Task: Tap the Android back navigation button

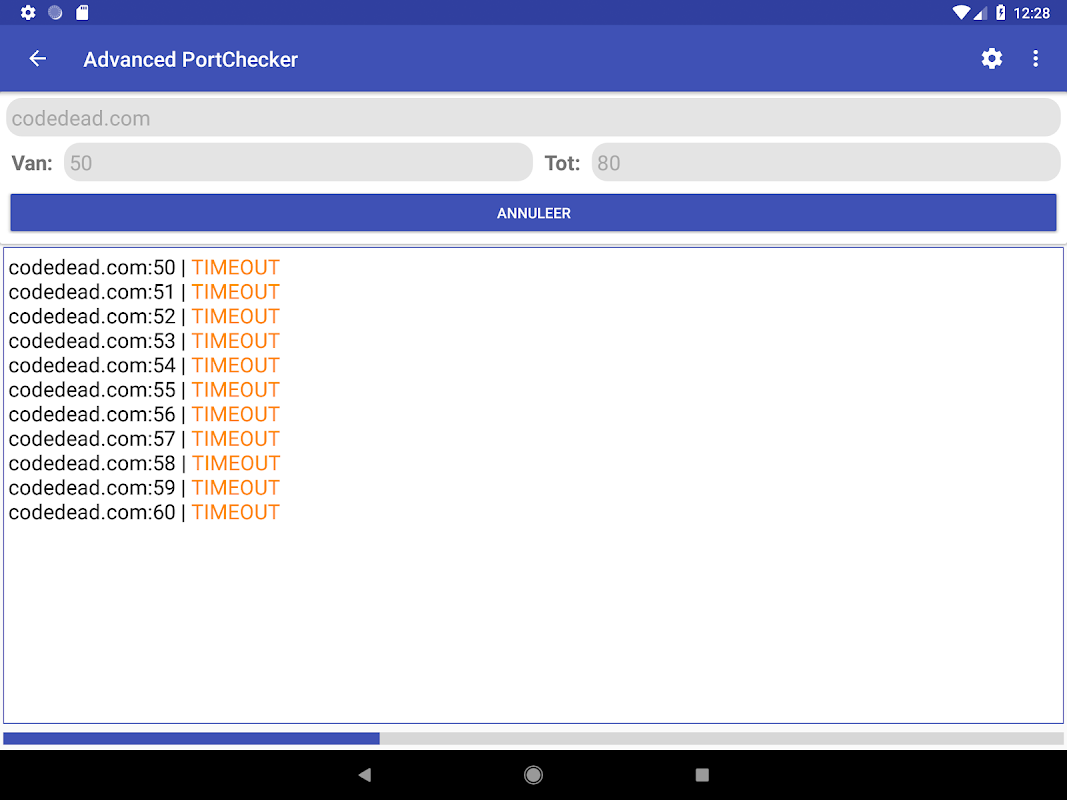Action: pos(365,774)
